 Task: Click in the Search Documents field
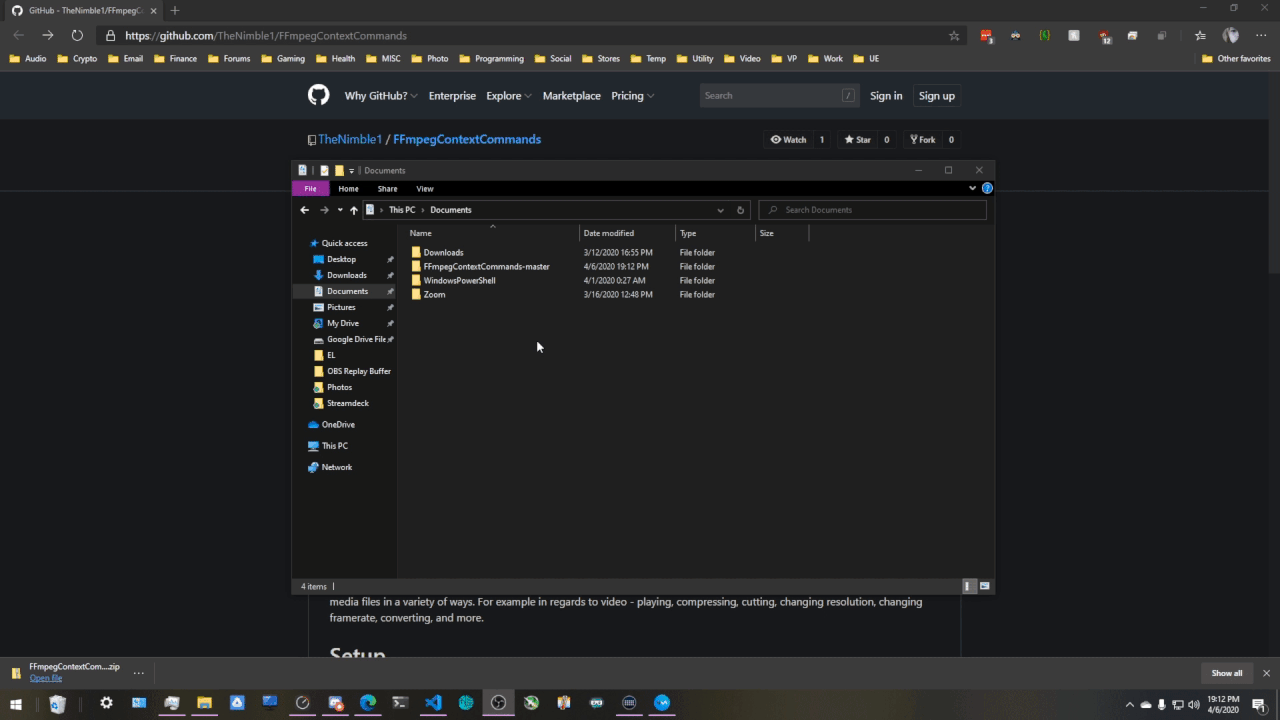coord(873,210)
